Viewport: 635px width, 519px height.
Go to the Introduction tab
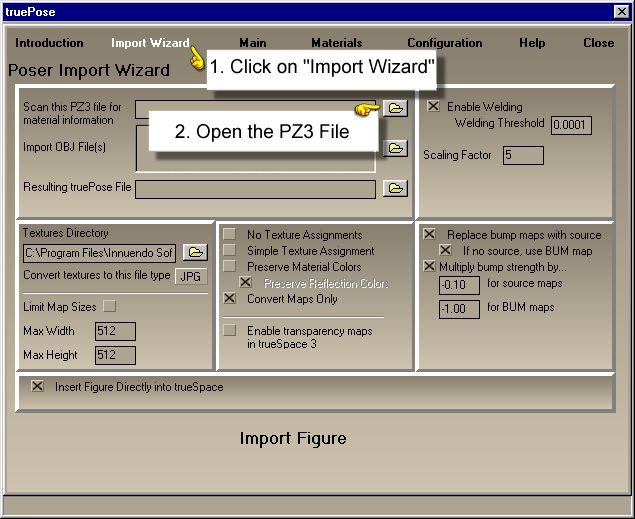click(49, 43)
